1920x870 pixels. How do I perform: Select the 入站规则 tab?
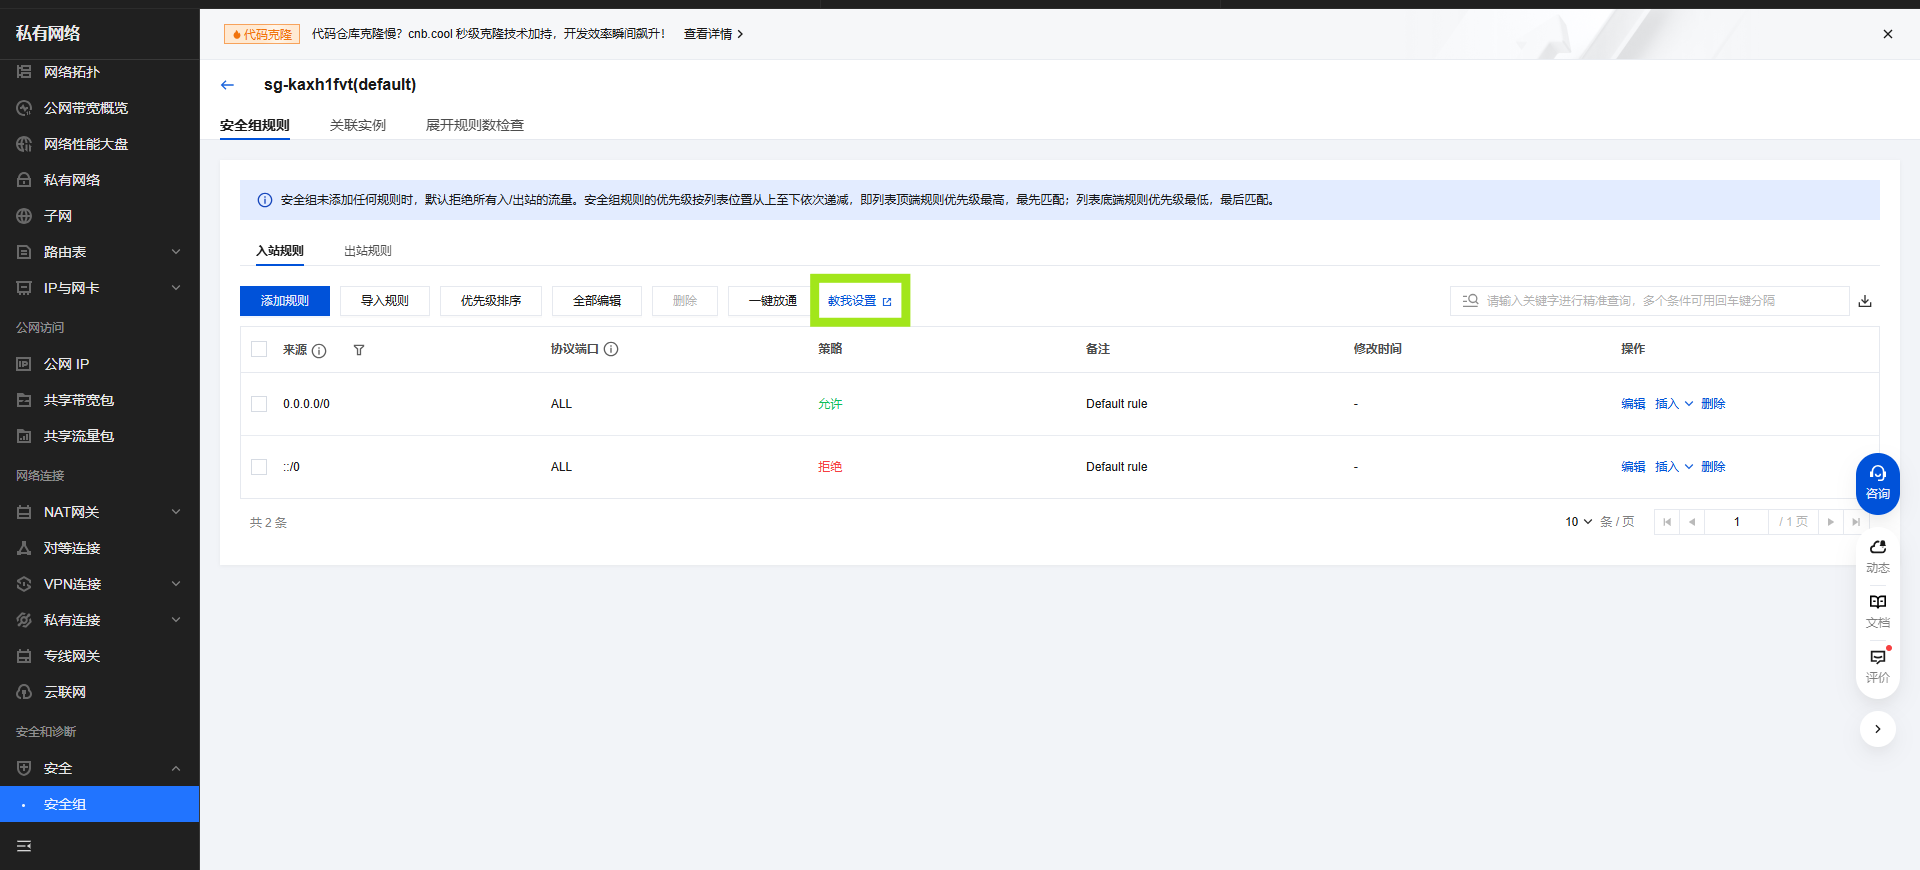(x=280, y=251)
